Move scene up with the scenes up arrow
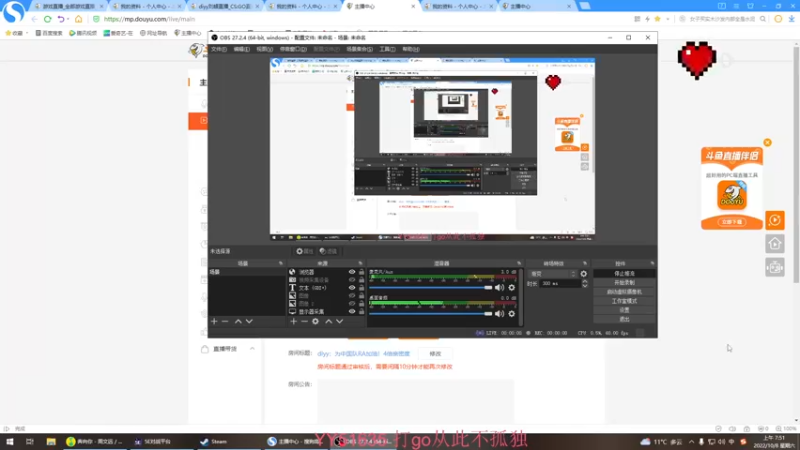 tap(238, 321)
